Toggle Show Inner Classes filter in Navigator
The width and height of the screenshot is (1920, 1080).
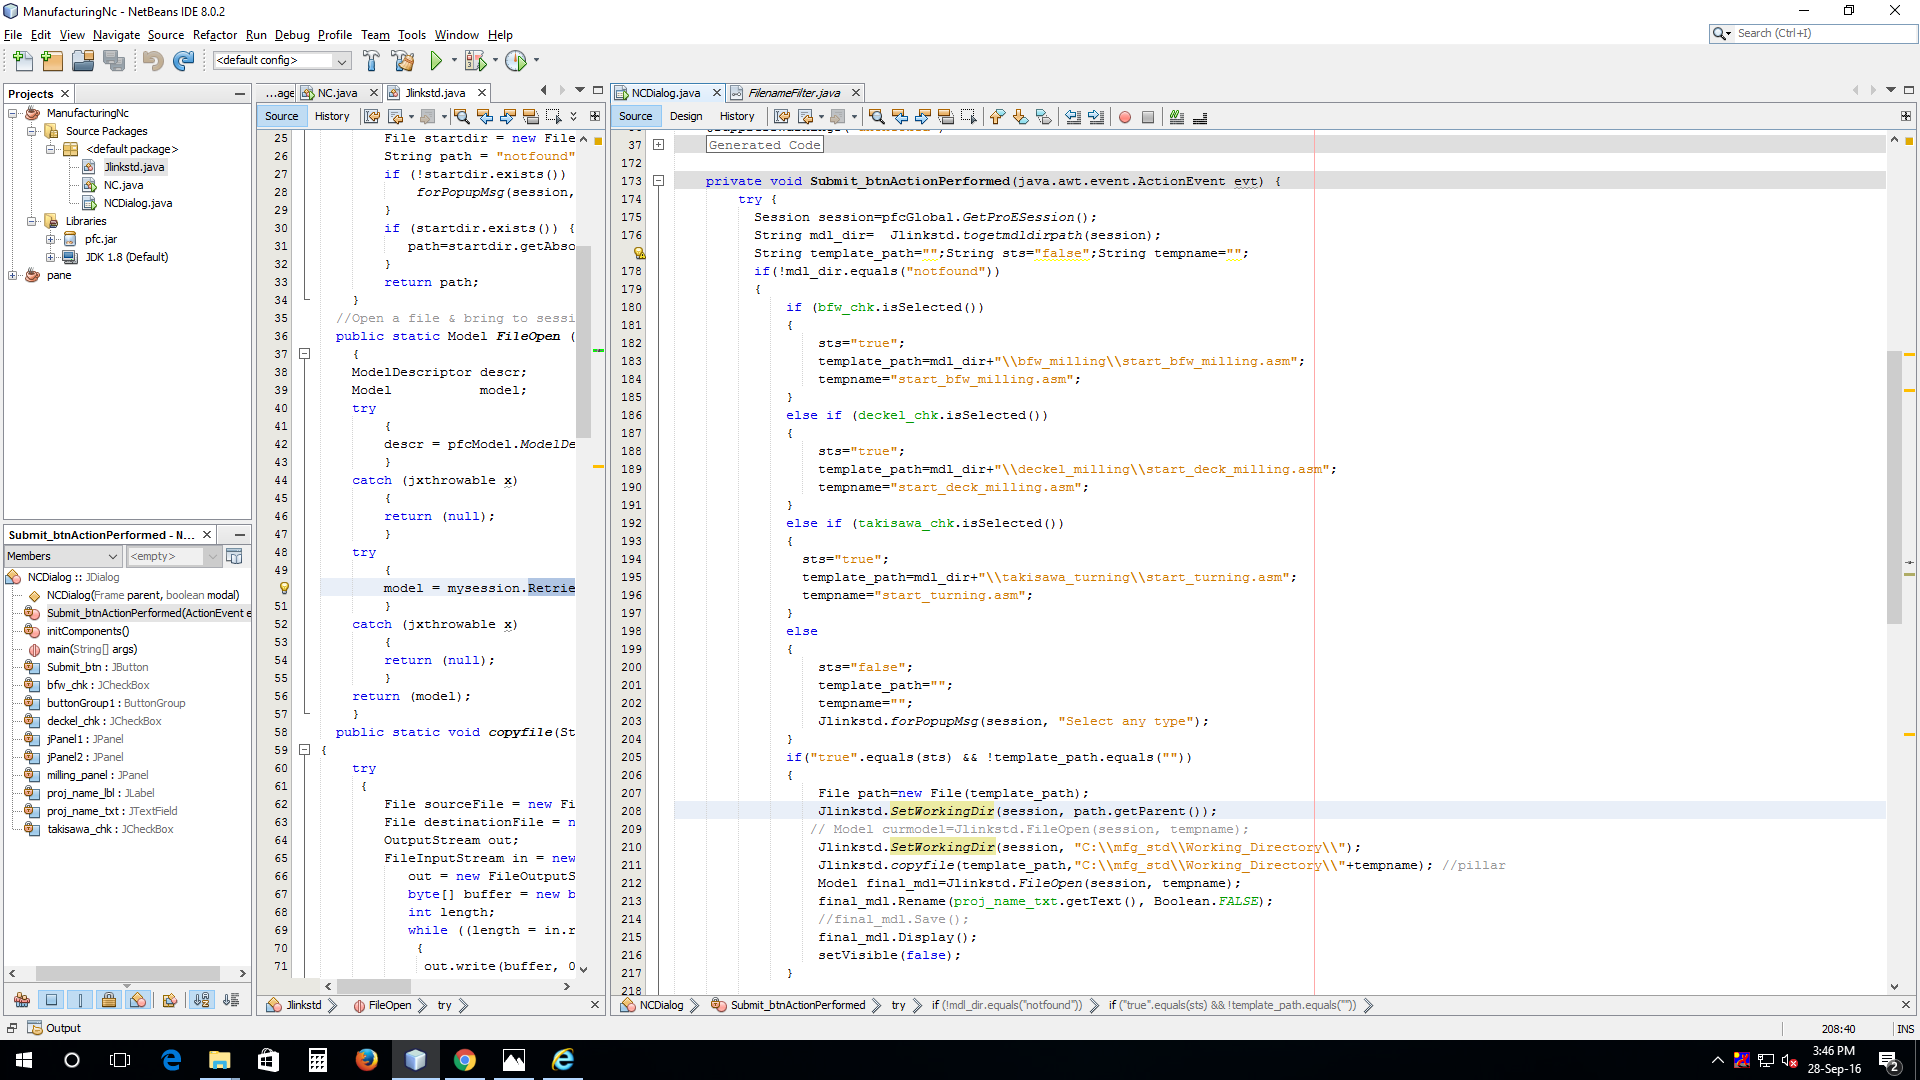[138, 1000]
